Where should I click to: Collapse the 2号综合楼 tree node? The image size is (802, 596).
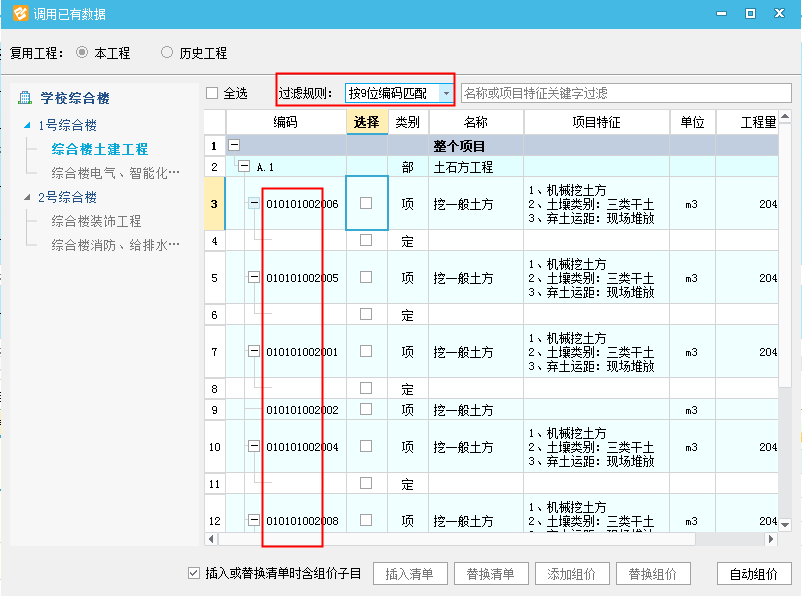(28, 198)
